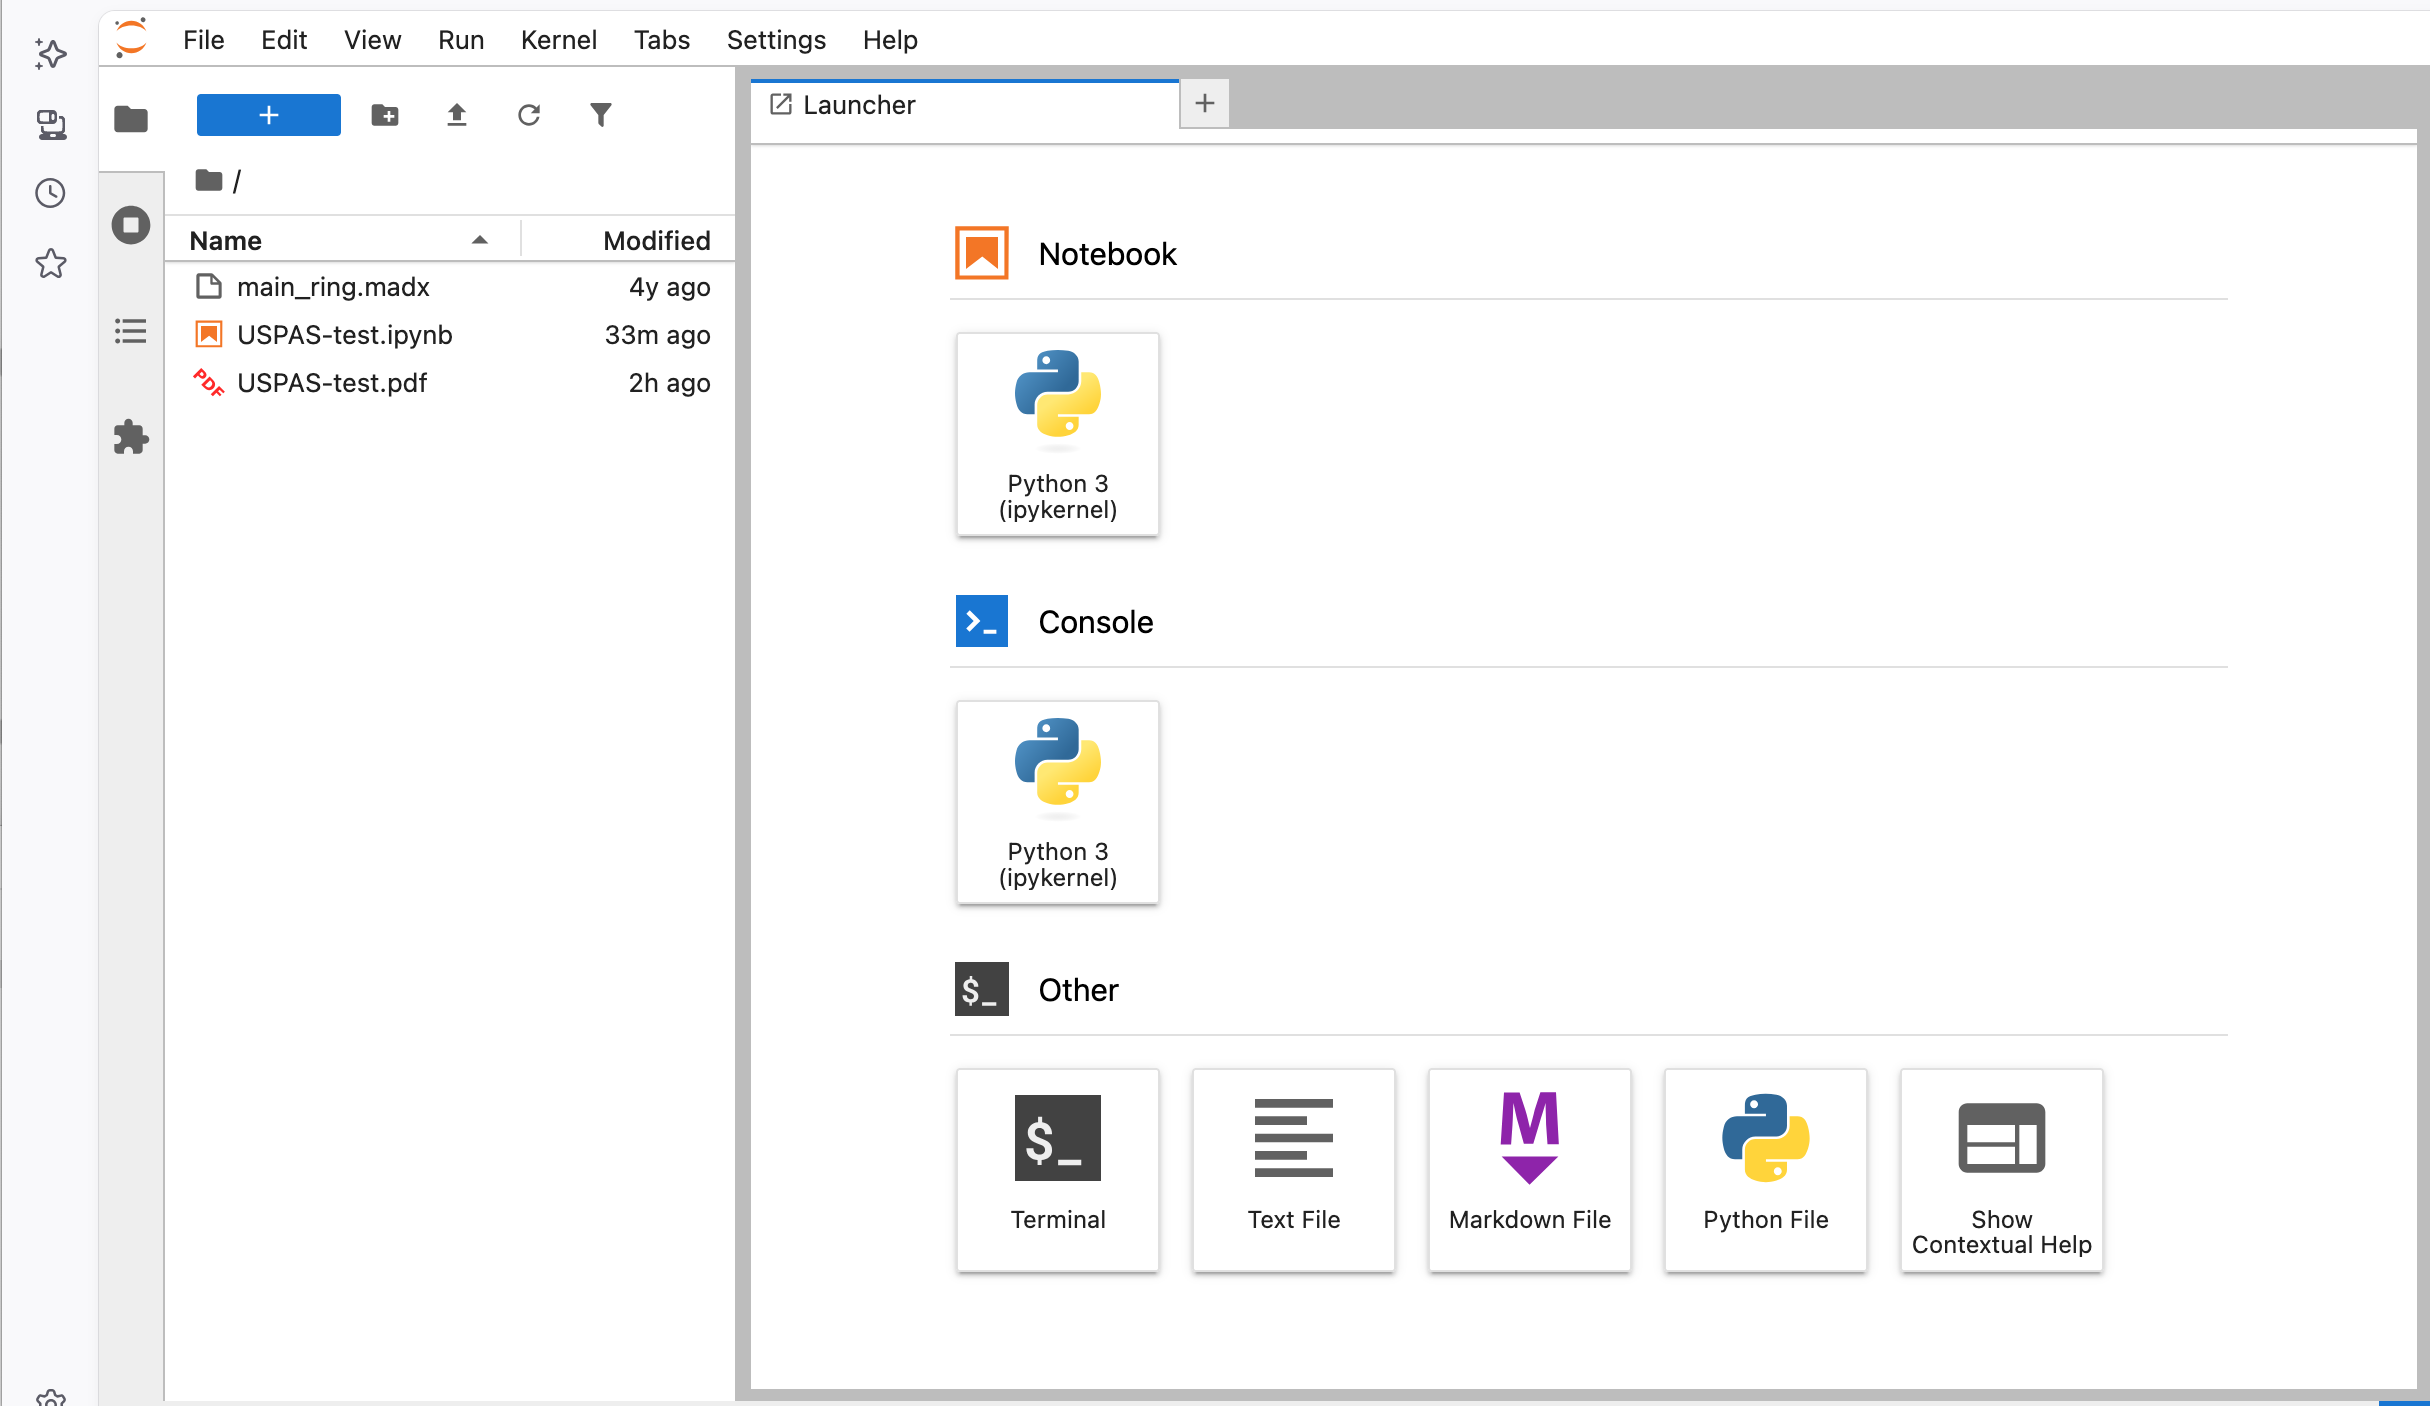Open the Help menu
Screen dimensions: 2430x1406
tap(889, 40)
